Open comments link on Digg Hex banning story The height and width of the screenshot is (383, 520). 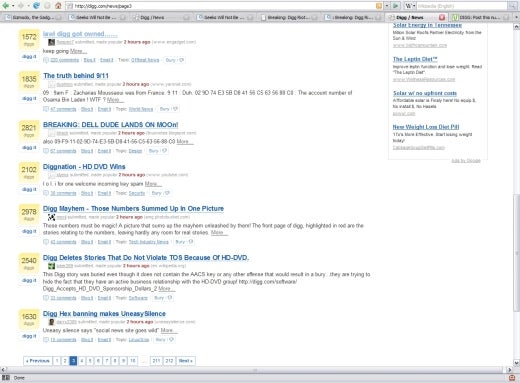64,340
